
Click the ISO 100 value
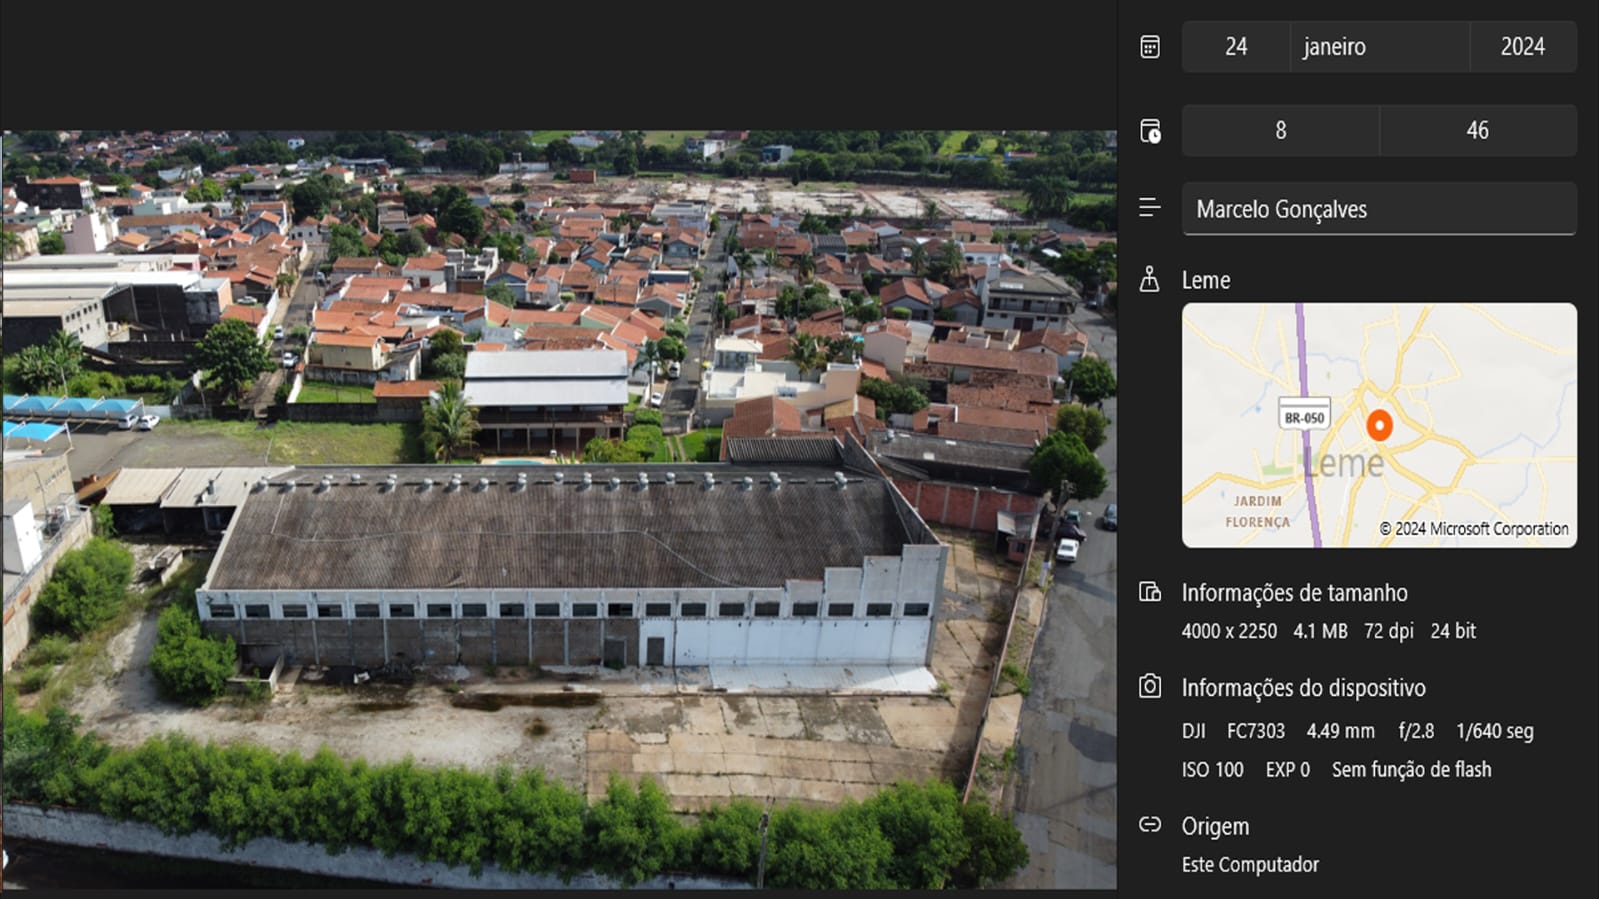tap(1212, 769)
